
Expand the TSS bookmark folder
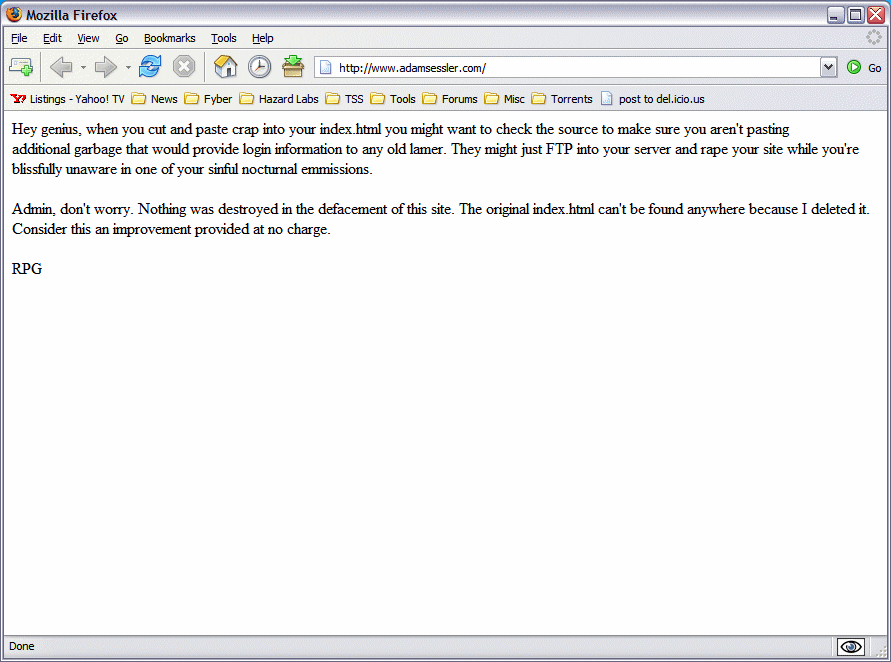click(x=344, y=99)
